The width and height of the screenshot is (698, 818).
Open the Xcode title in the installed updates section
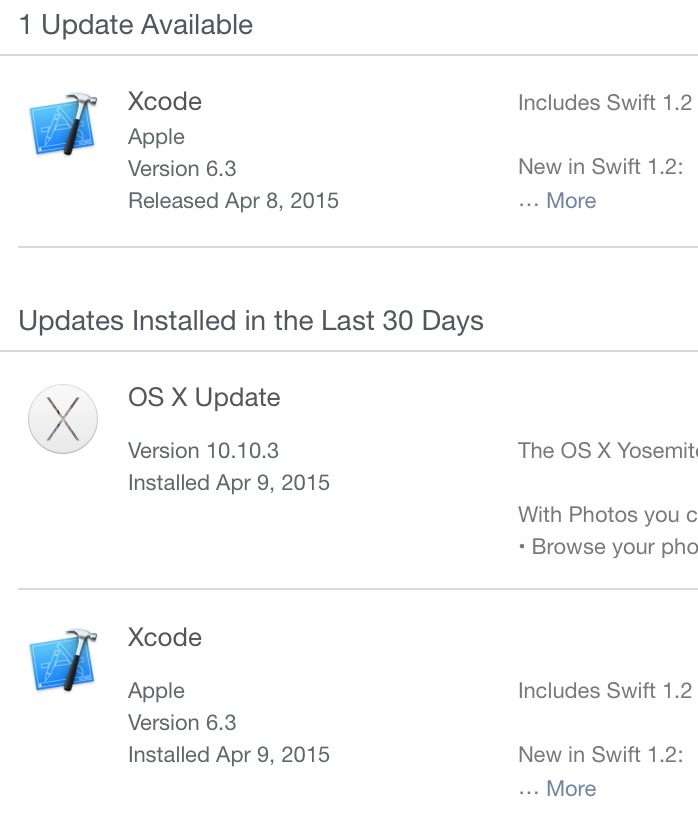(x=165, y=638)
